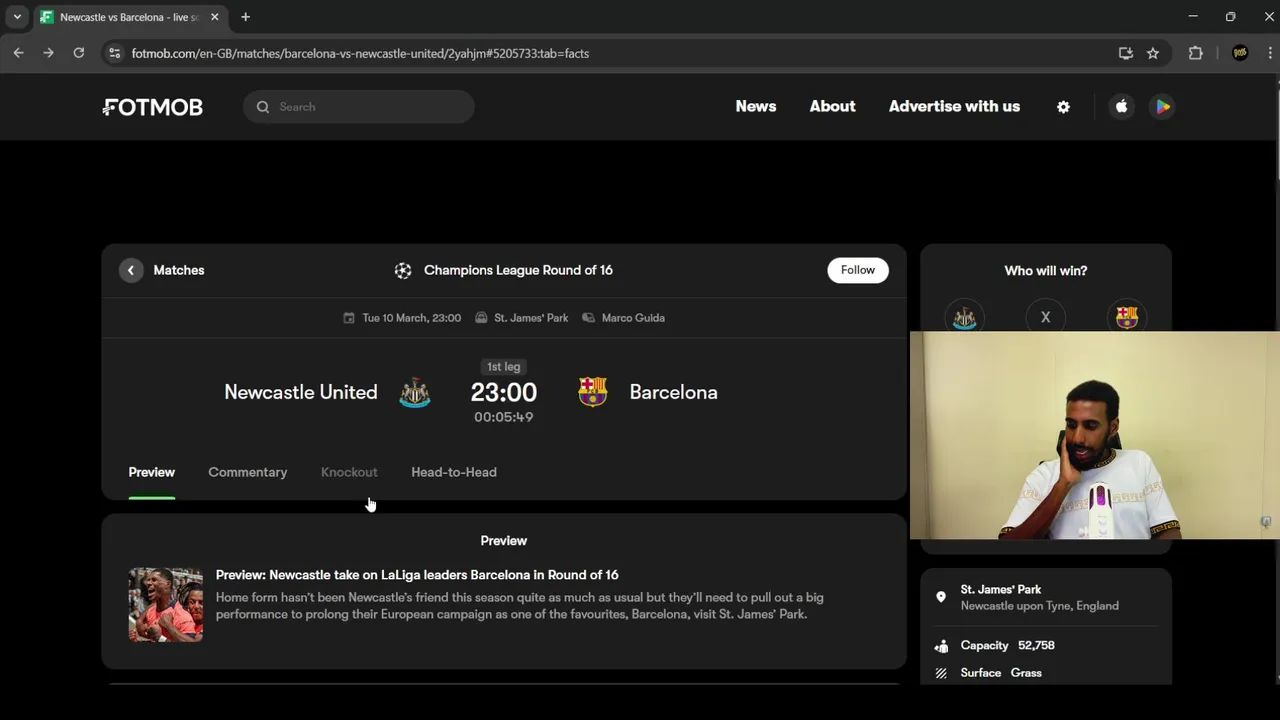This screenshot has height=720, width=1280.
Task: Click the referee whistle icon beside Marco Guida
Action: point(589,318)
